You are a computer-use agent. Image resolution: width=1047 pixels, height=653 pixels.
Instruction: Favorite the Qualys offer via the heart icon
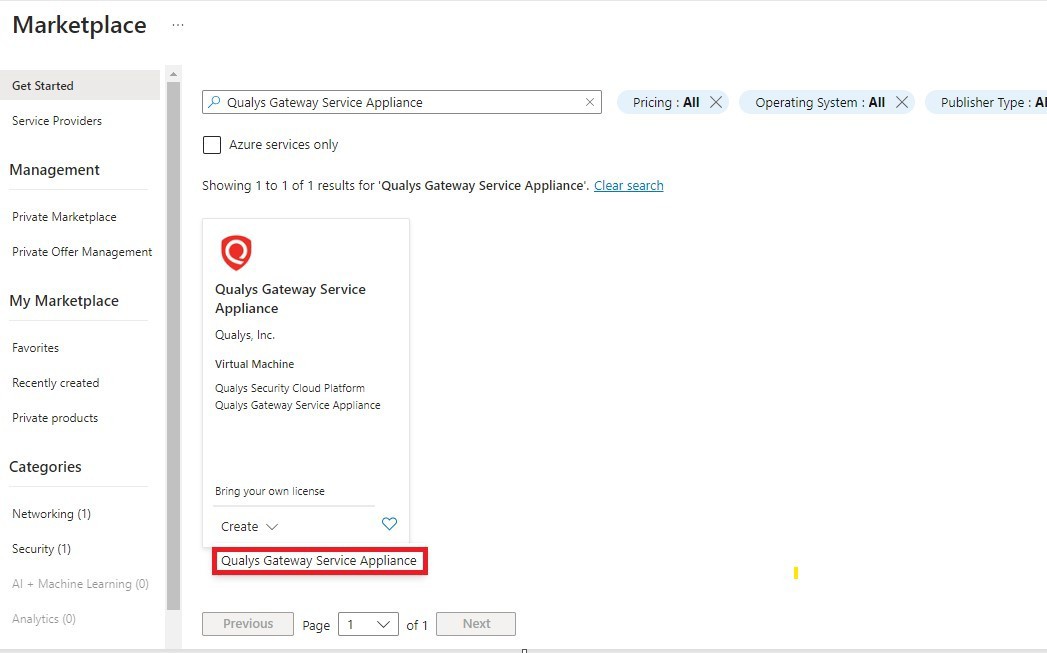point(389,523)
